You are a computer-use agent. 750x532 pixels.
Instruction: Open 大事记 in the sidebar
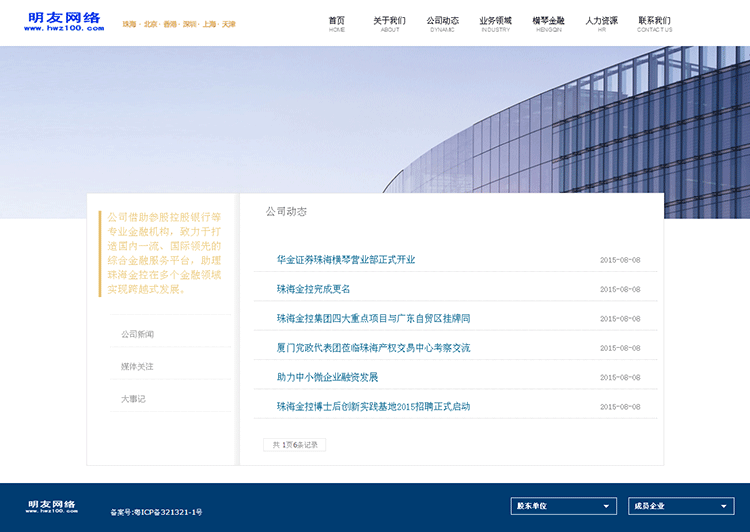pos(133,399)
